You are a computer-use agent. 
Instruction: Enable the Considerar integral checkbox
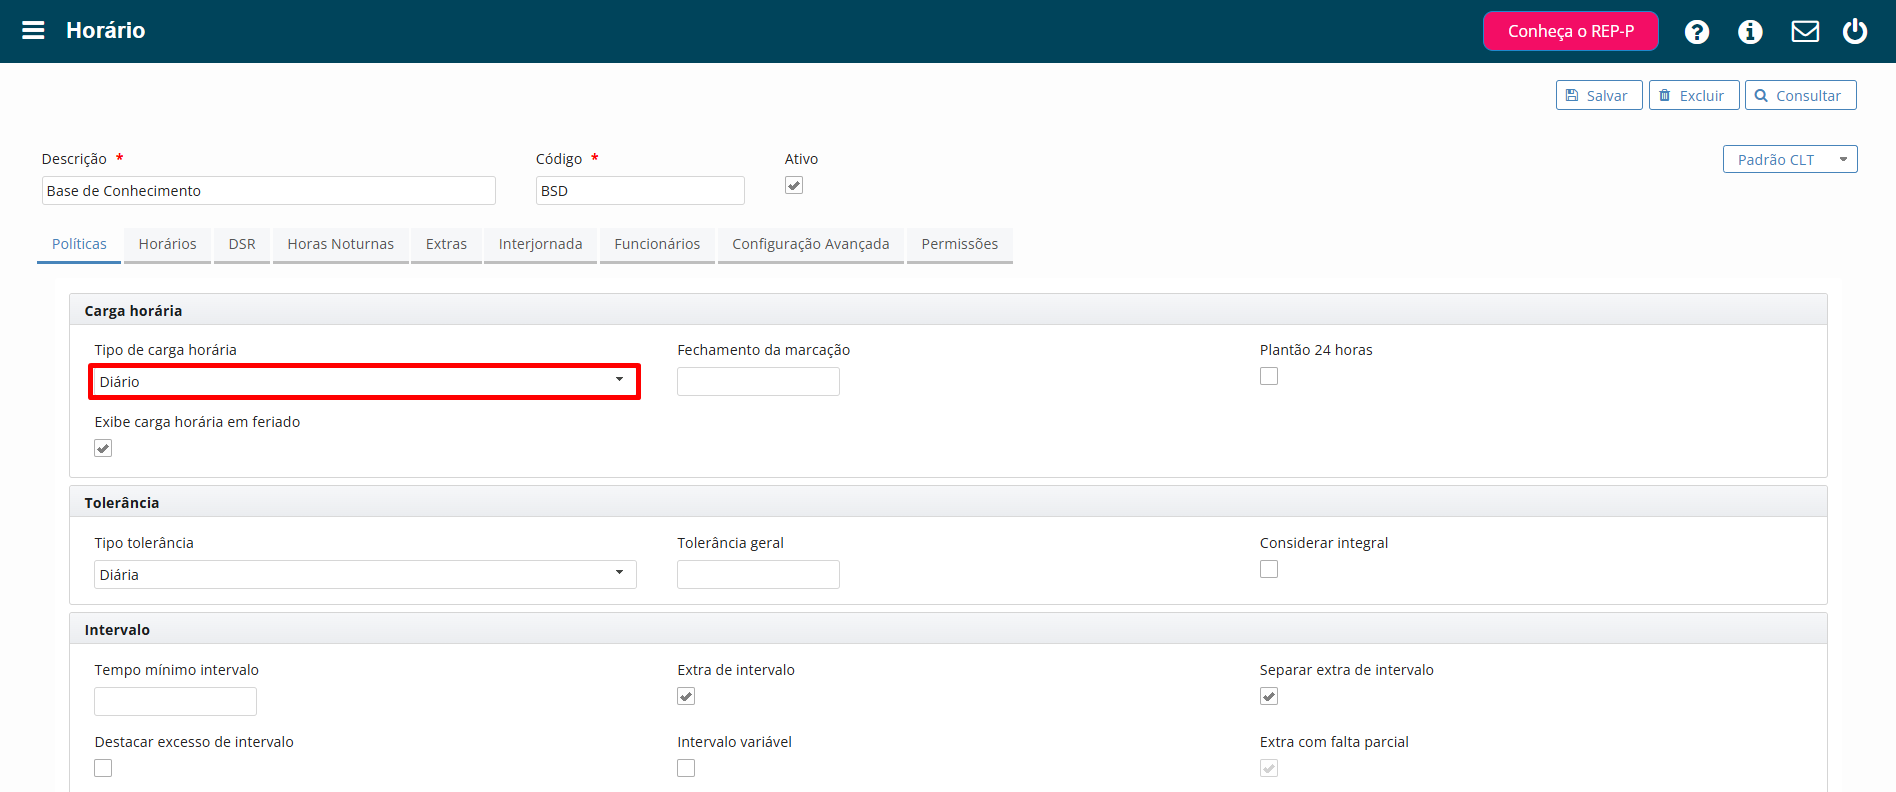coord(1269,569)
